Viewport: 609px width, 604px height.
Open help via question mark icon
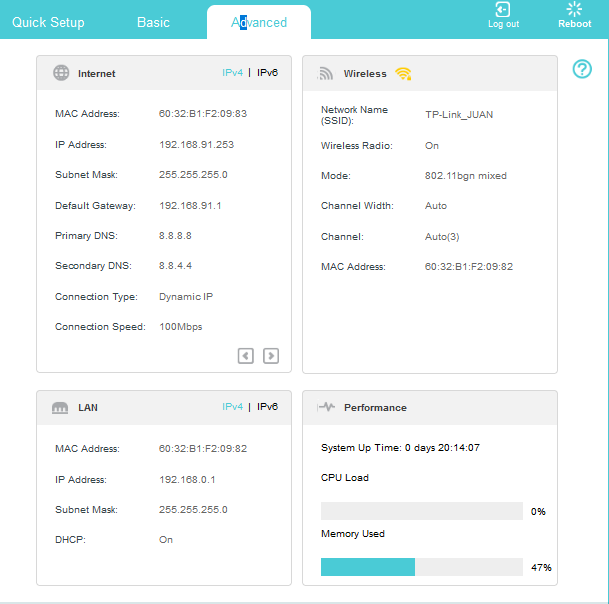[582, 69]
